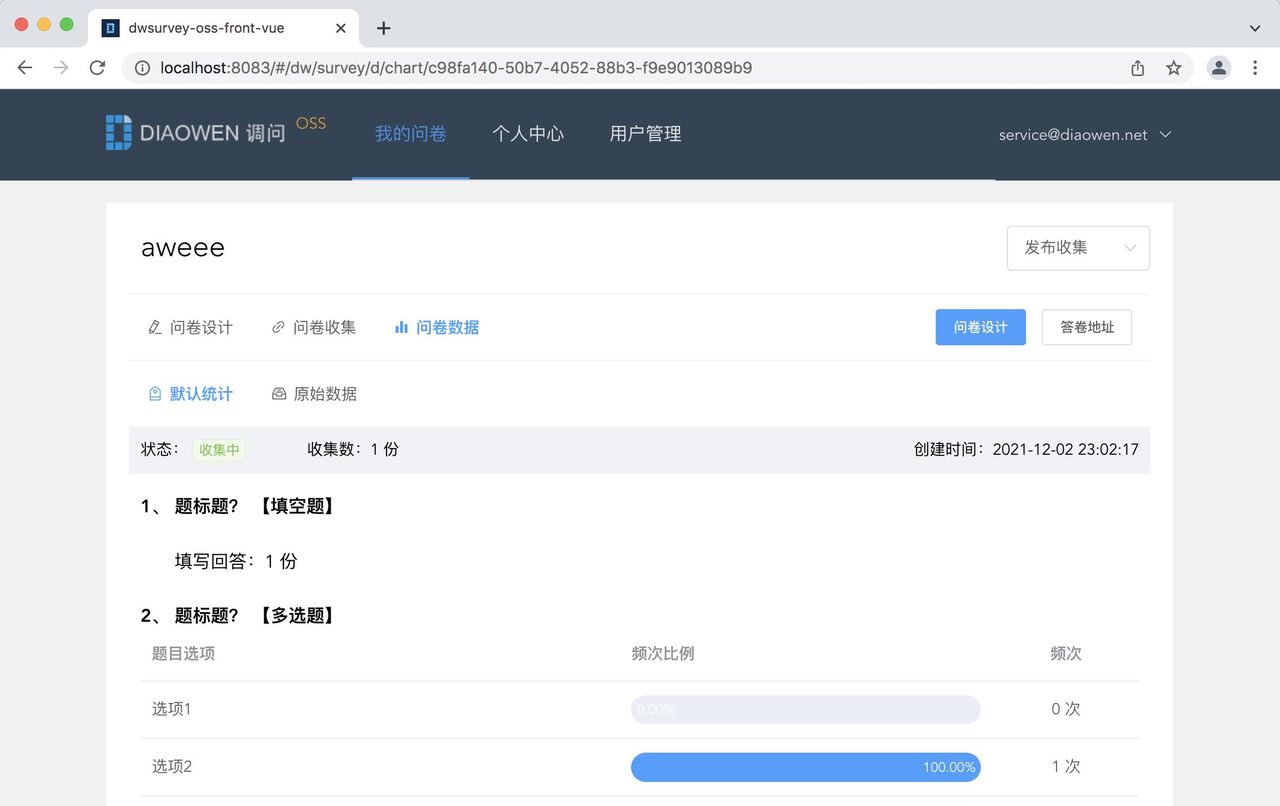Click the icon beside 原始数据
This screenshot has height=806, width=1280.
[x=278, y=393]
